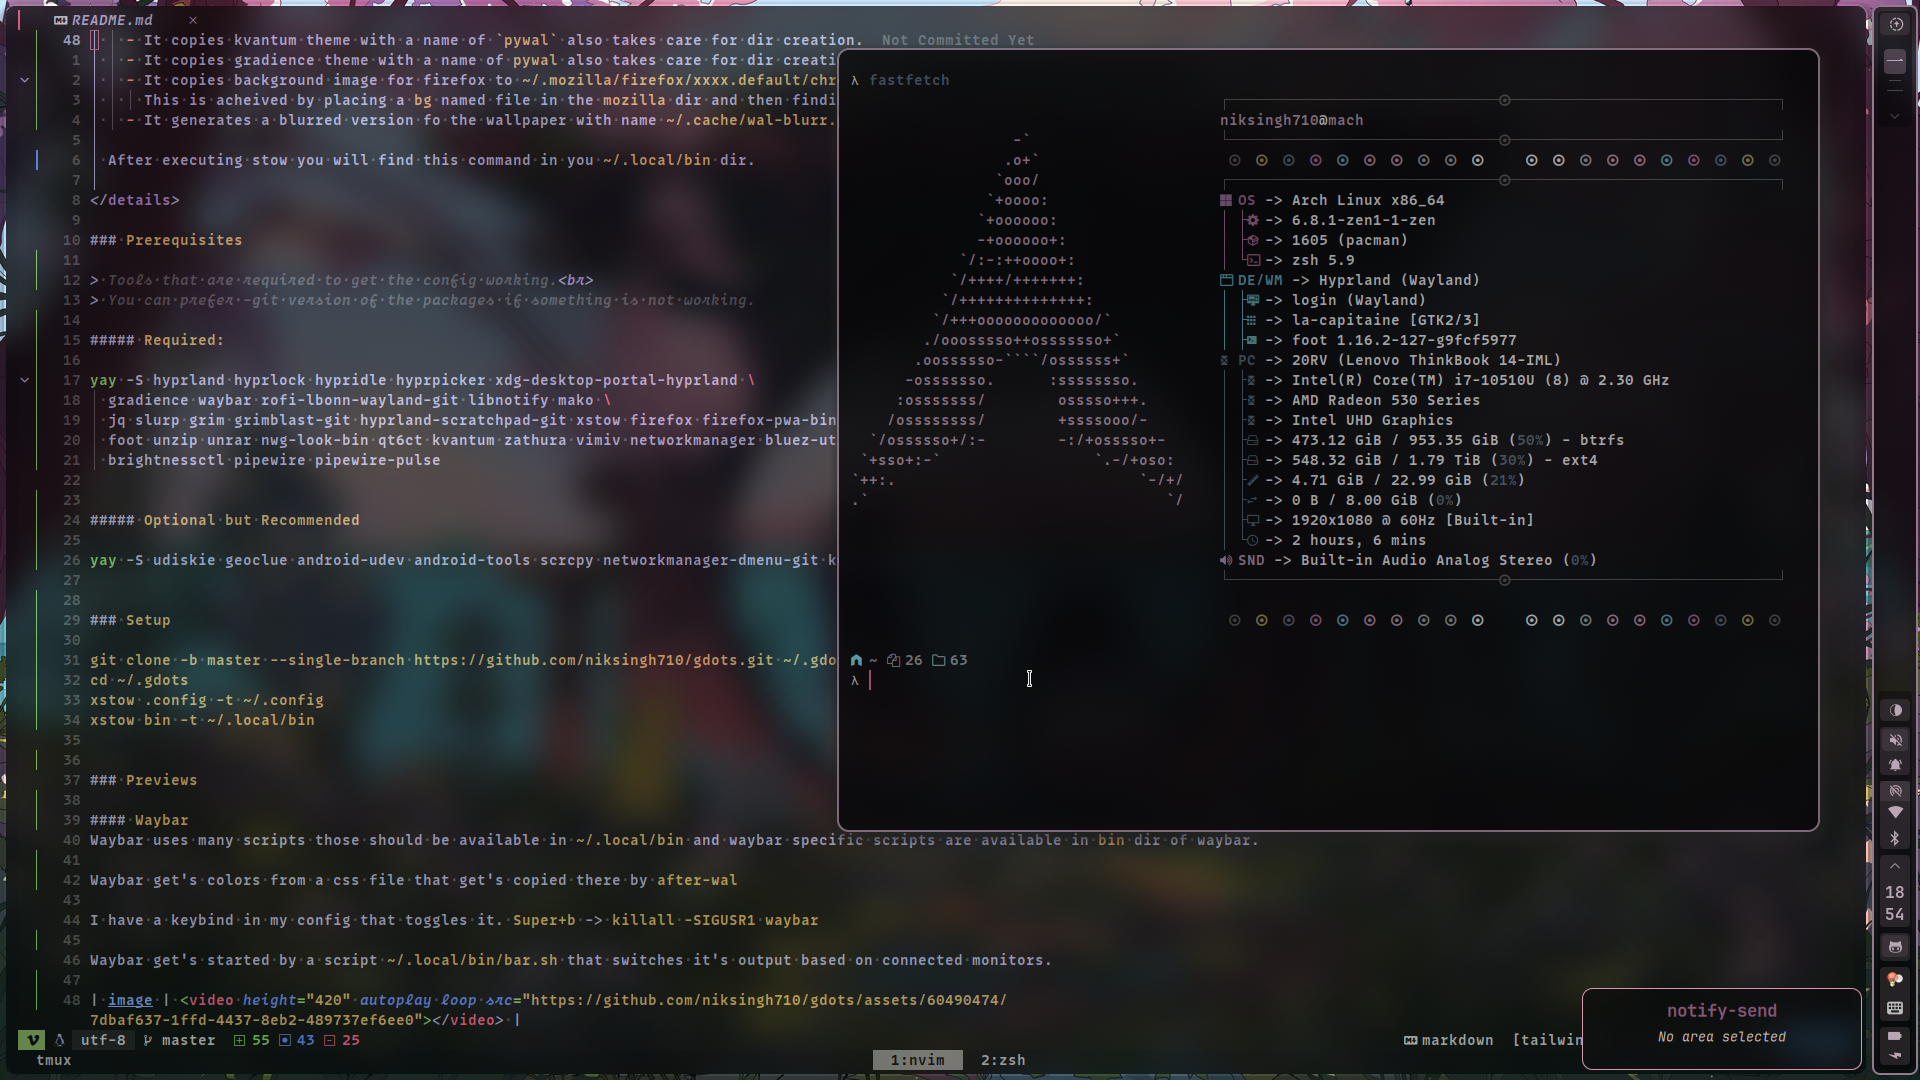Switch to tmux window 2:zsh

1003,1060
